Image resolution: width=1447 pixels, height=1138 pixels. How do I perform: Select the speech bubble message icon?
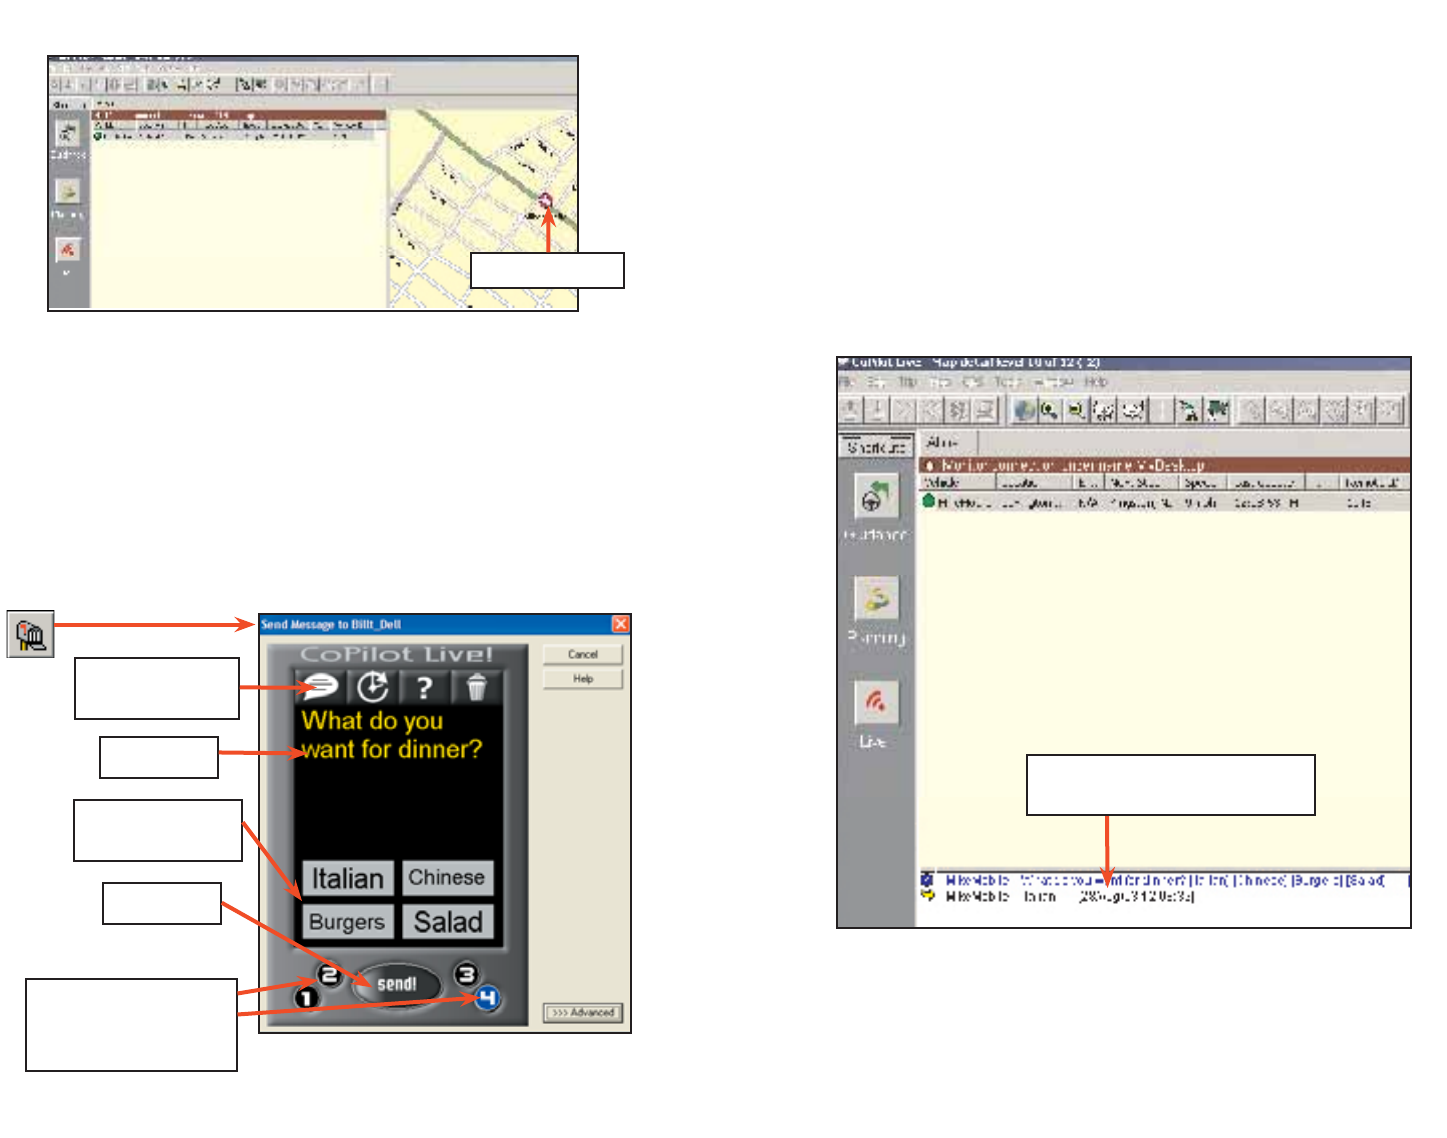[321, 687]
